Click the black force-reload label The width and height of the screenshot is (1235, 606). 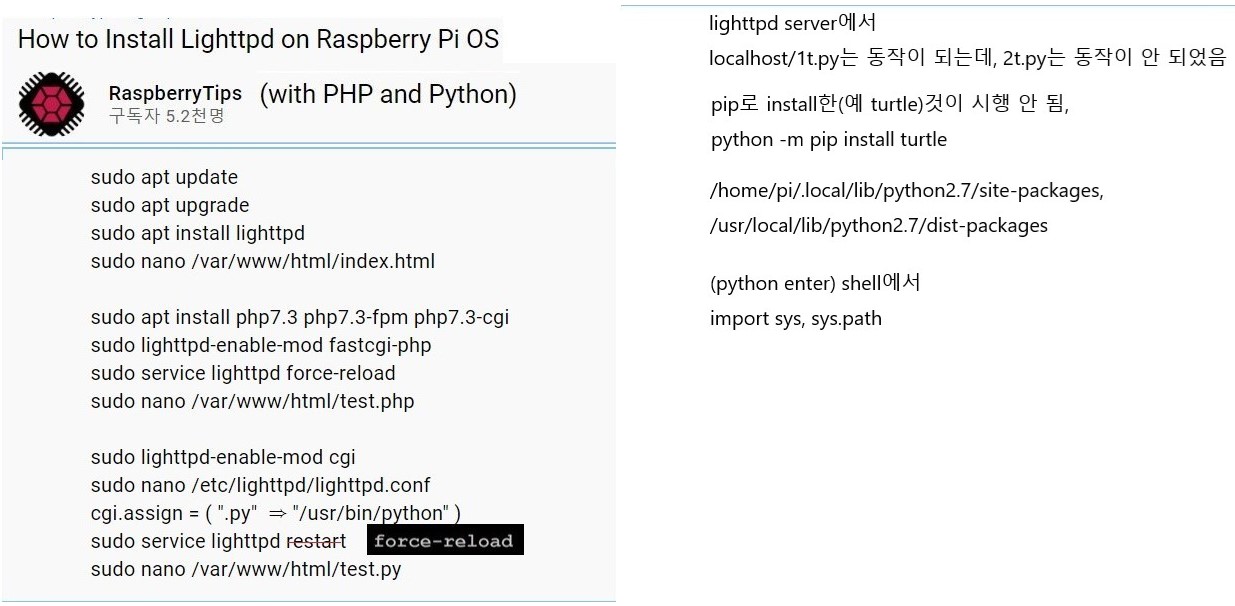coord(443,541)
